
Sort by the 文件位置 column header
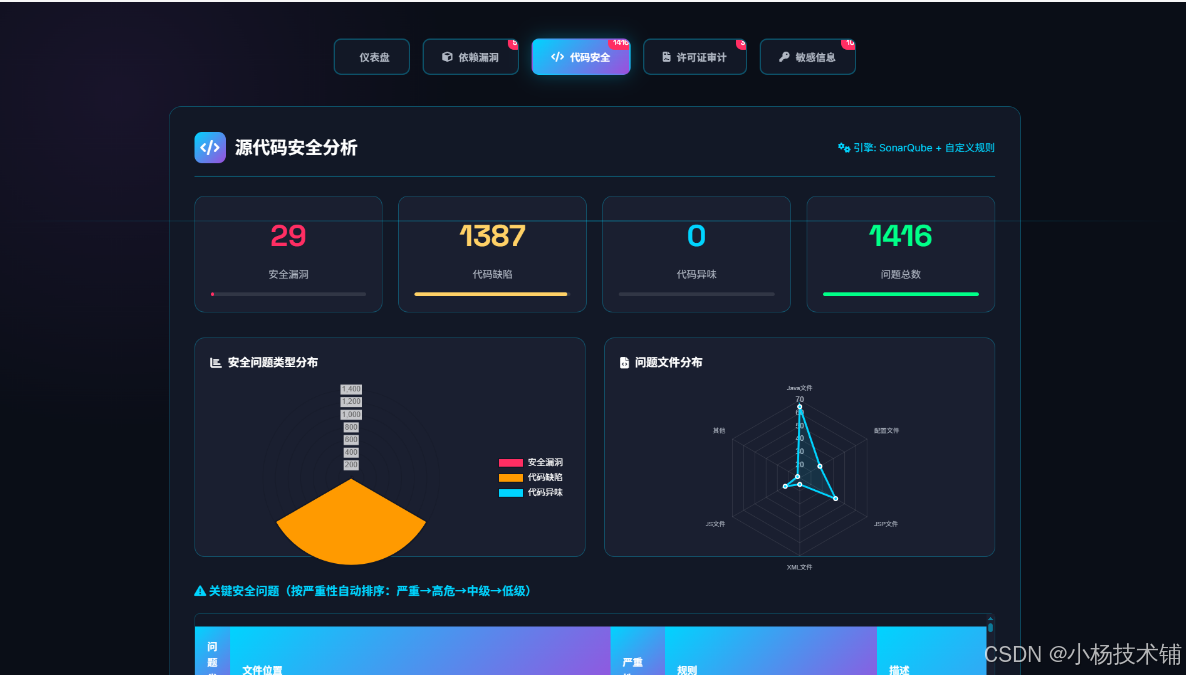(420, 651)
